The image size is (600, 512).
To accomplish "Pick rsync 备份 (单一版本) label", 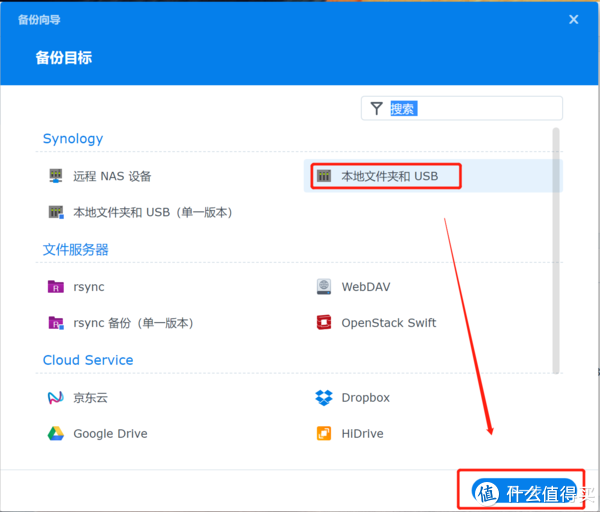I will pos(133,323).
